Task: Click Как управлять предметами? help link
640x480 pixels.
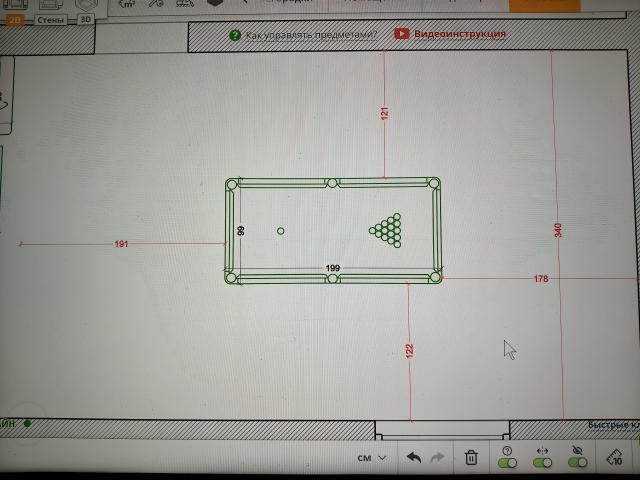Action: (310, 35)
